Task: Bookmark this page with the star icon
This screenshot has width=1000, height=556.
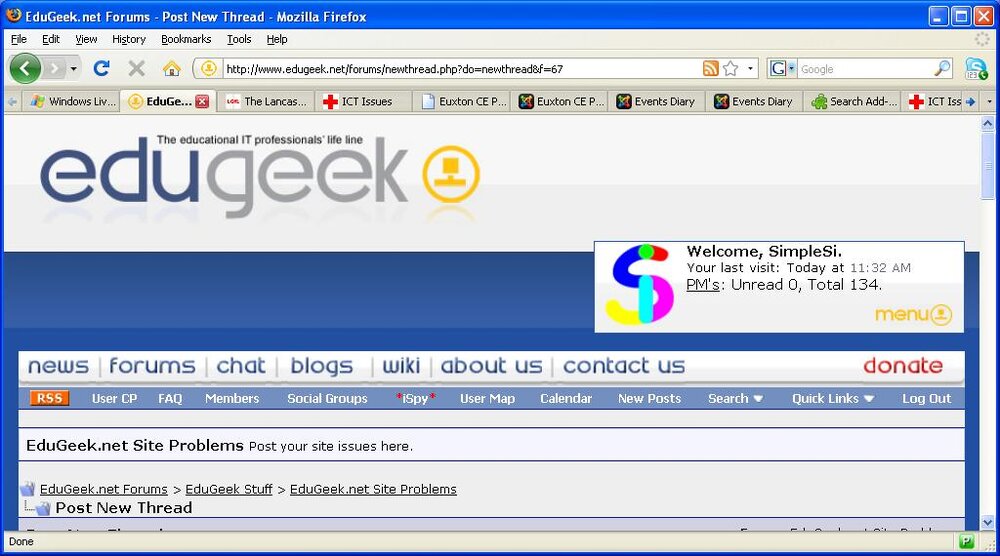Action: point(730,68)
